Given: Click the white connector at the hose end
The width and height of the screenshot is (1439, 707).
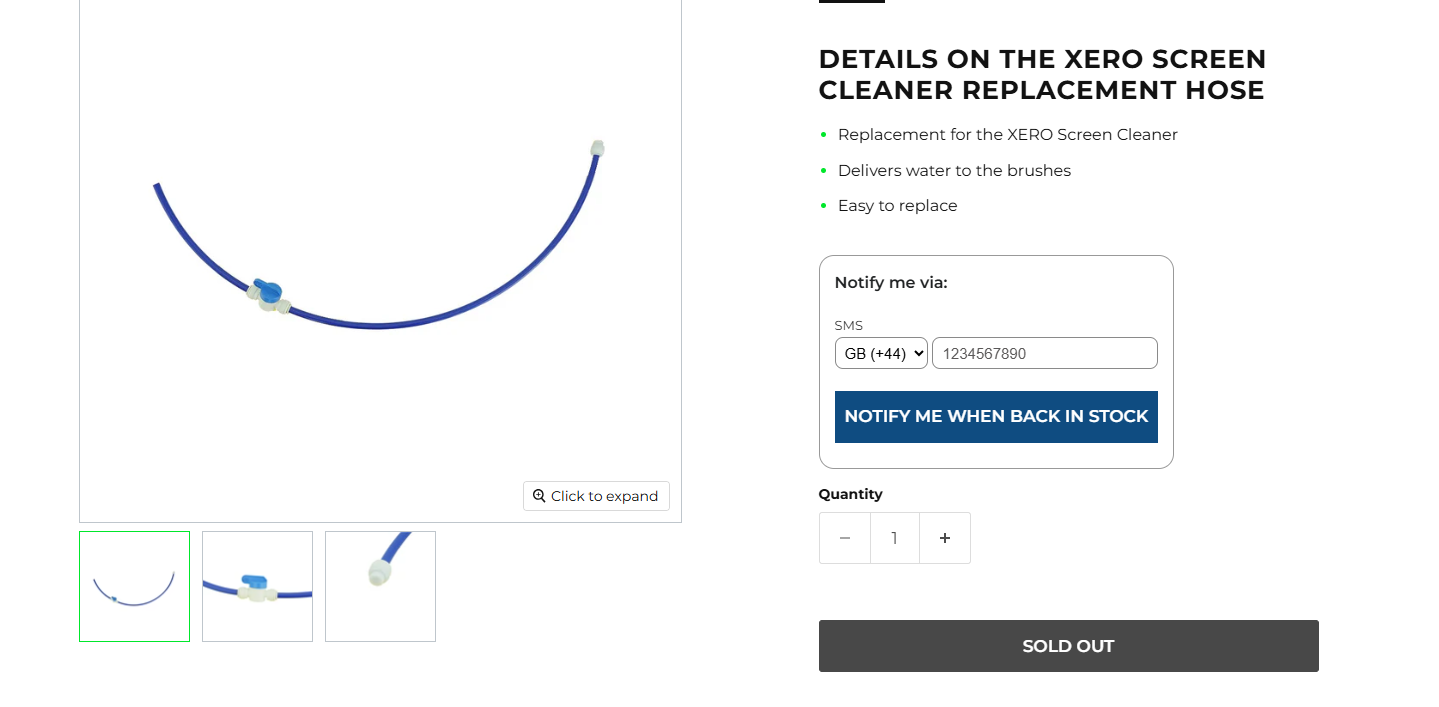Looking at the screenshot, I should tap(597, 148).
